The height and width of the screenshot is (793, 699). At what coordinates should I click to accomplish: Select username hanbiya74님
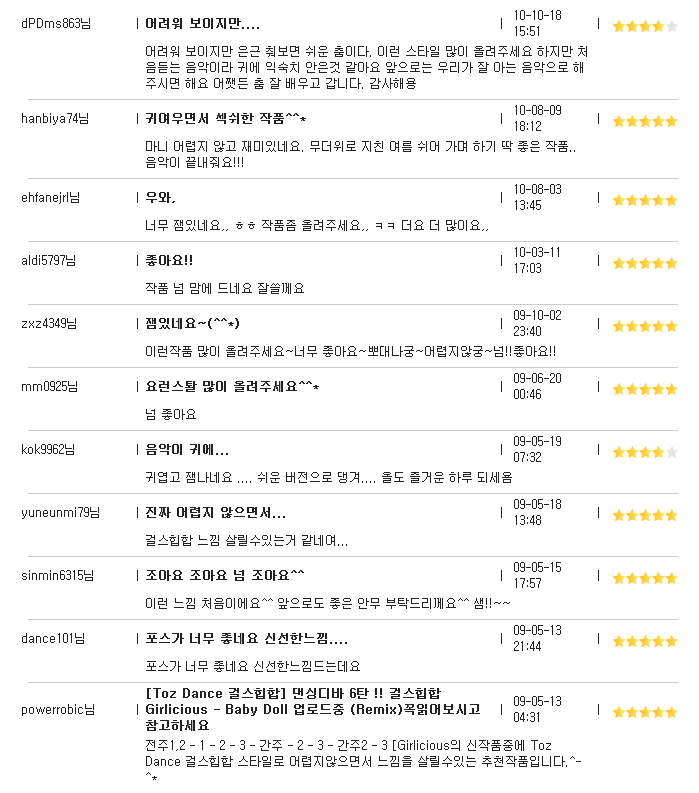(x=55, y=119)
